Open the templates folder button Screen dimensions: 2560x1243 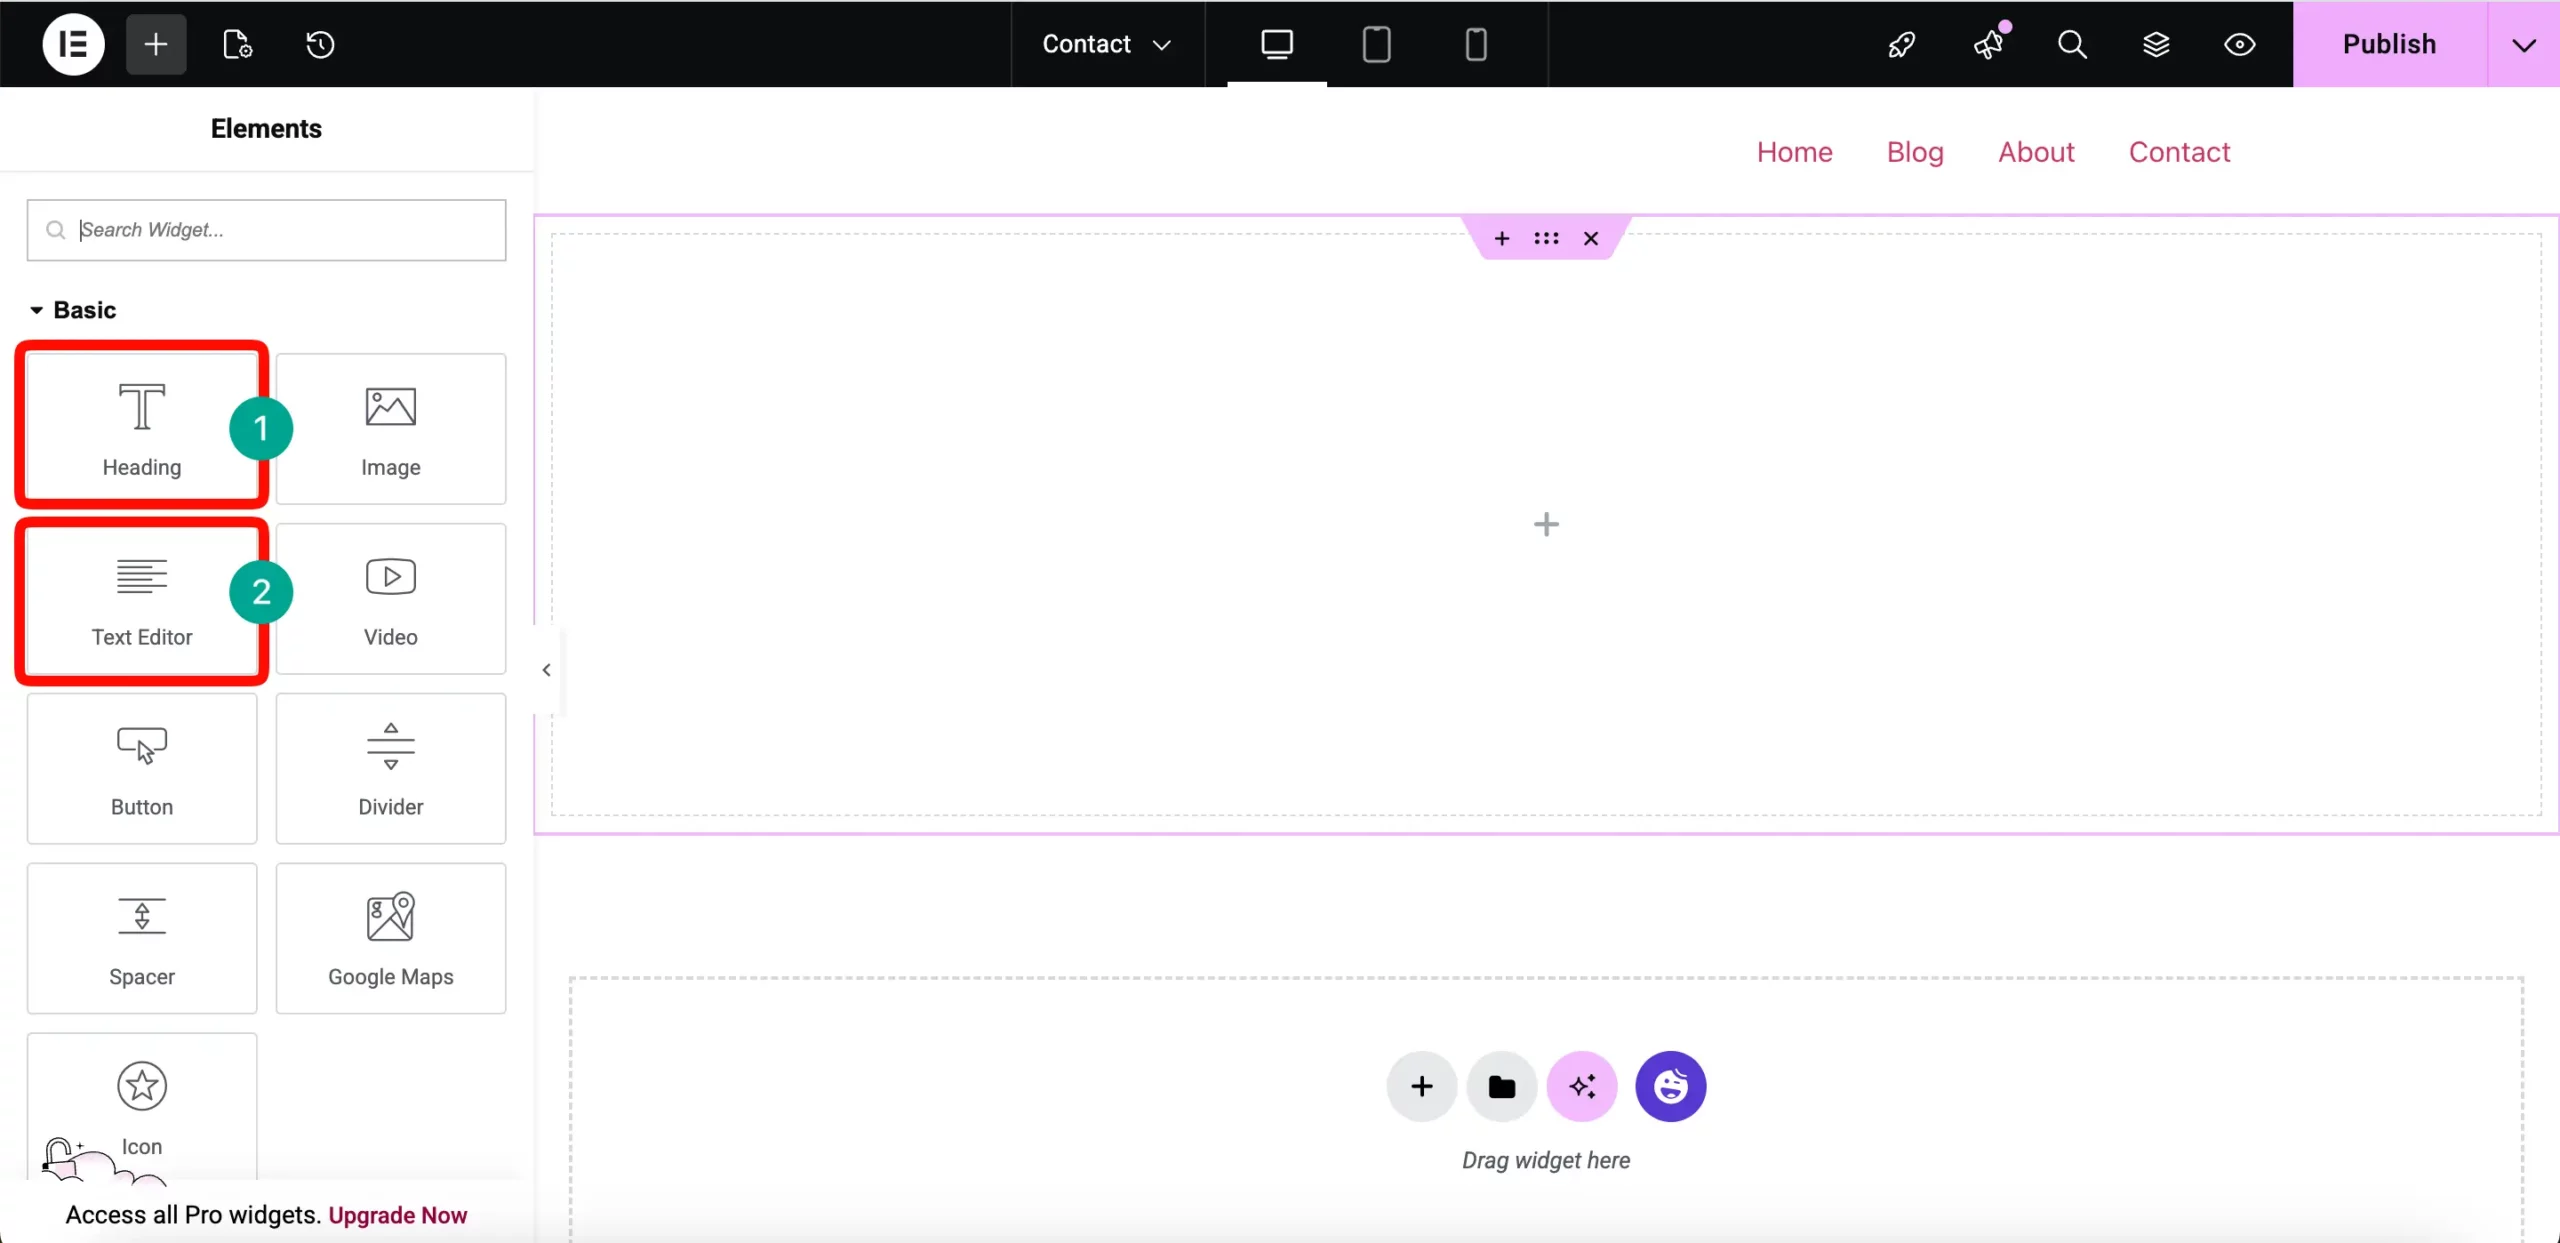click(x=1501, y=1086)
